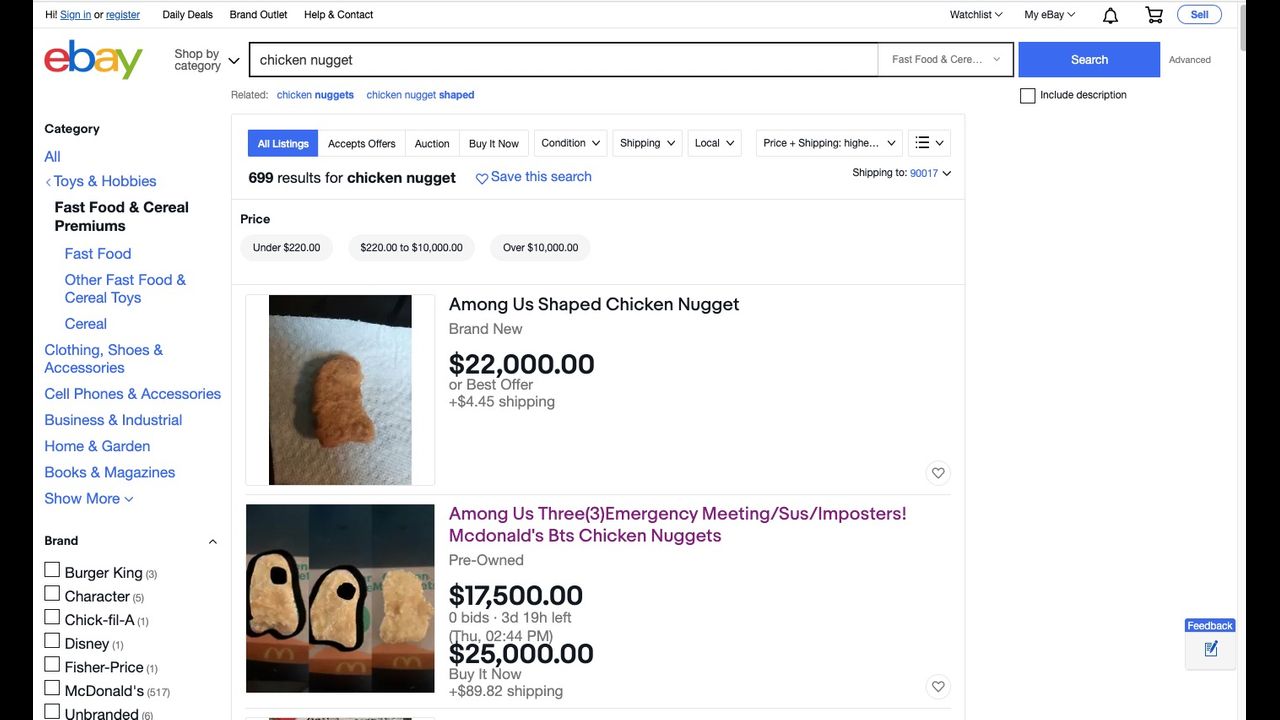Image resolution: width=1280 pixels, height=720 pixels.
Task: Filter by the Under $220.00 price range
Action: 286,248
